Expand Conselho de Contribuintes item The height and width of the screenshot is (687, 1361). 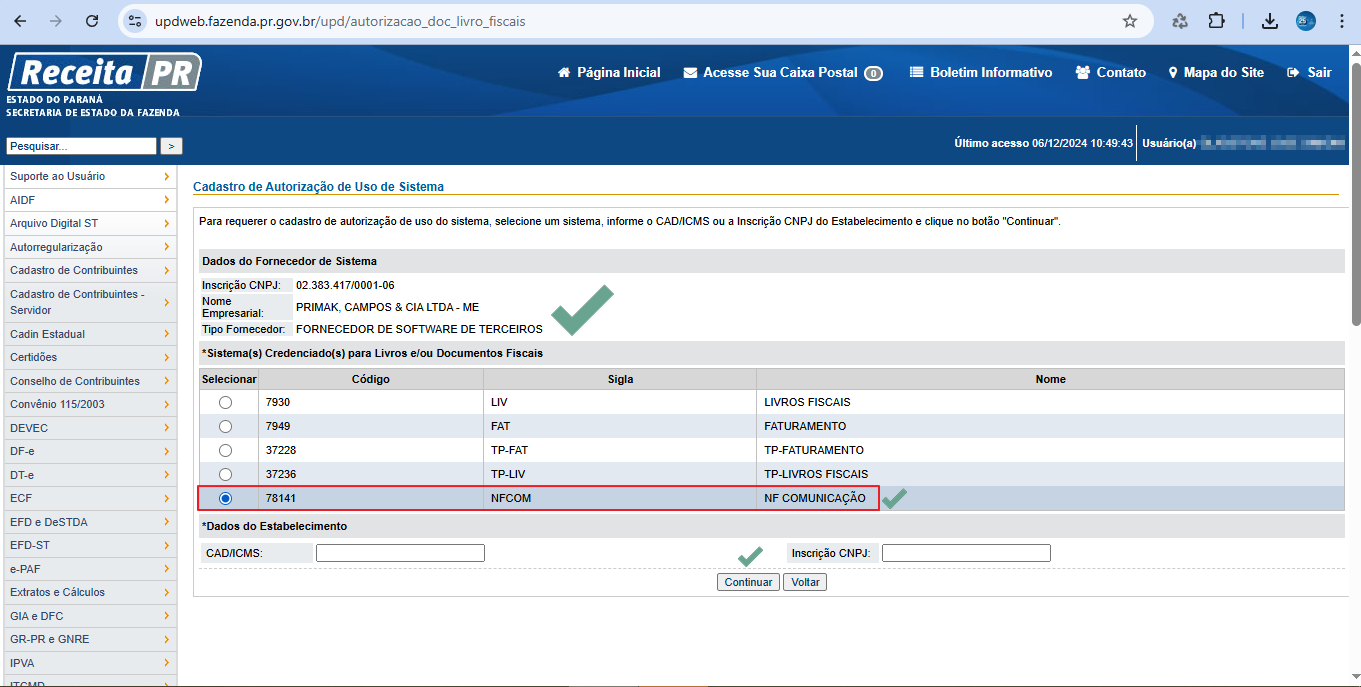89,381
